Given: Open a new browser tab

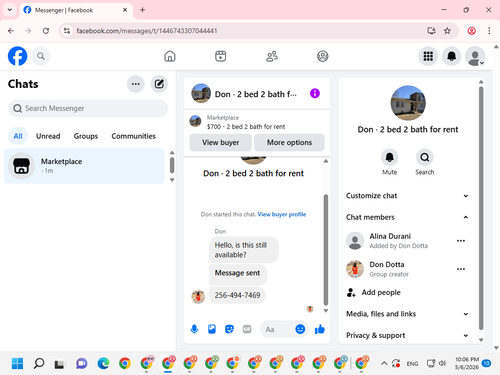Looking at the screenshot, I should tap(142, 10).
